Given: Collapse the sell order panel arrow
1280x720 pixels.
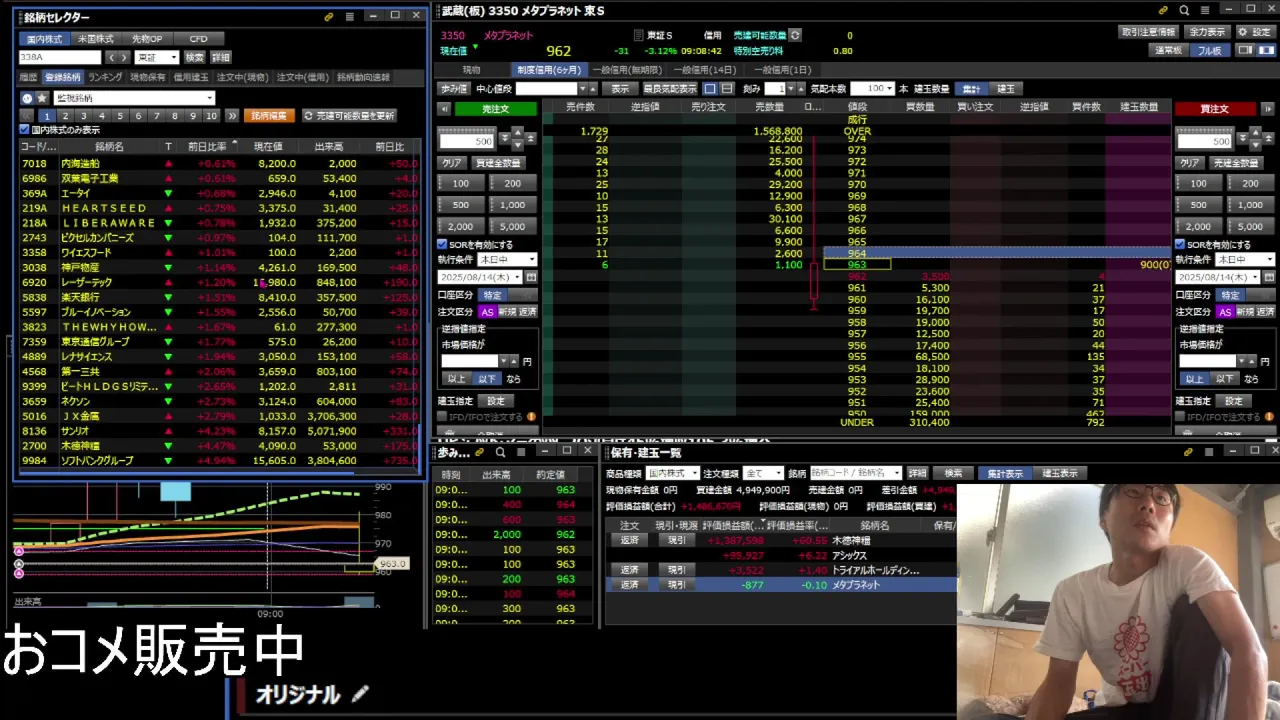Looking at the screenshot, I should pyautogui.click(x=444, y=108).
